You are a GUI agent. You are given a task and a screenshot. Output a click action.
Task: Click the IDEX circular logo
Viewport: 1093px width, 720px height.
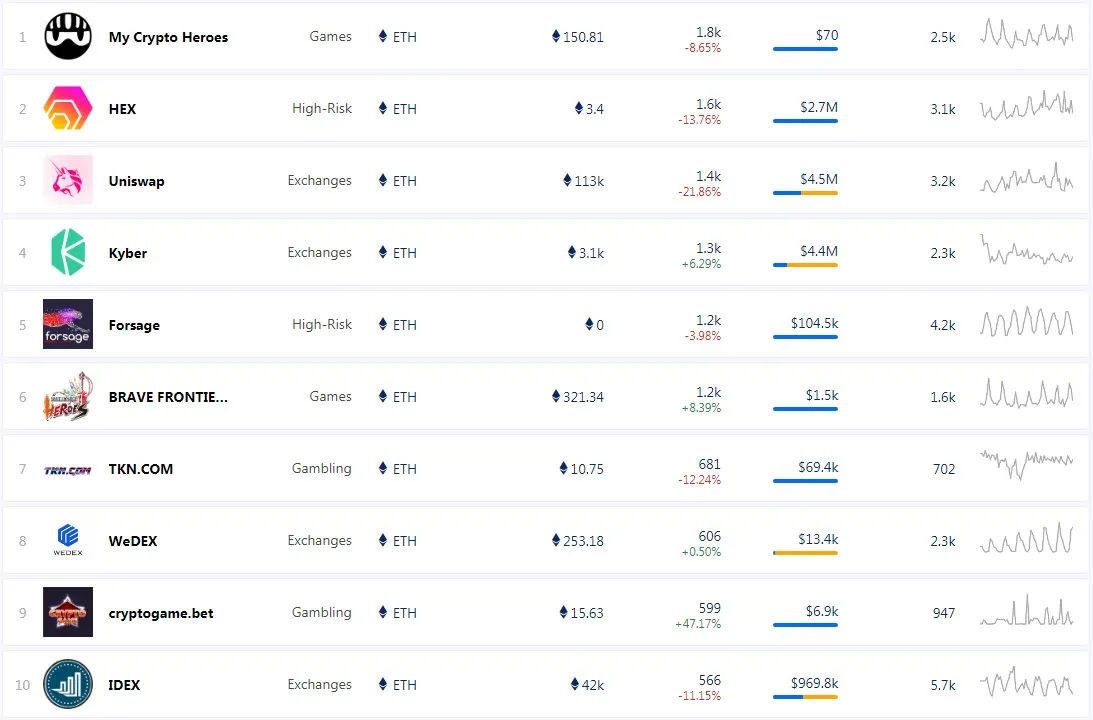pyautogui.click(x=67, y=684)
